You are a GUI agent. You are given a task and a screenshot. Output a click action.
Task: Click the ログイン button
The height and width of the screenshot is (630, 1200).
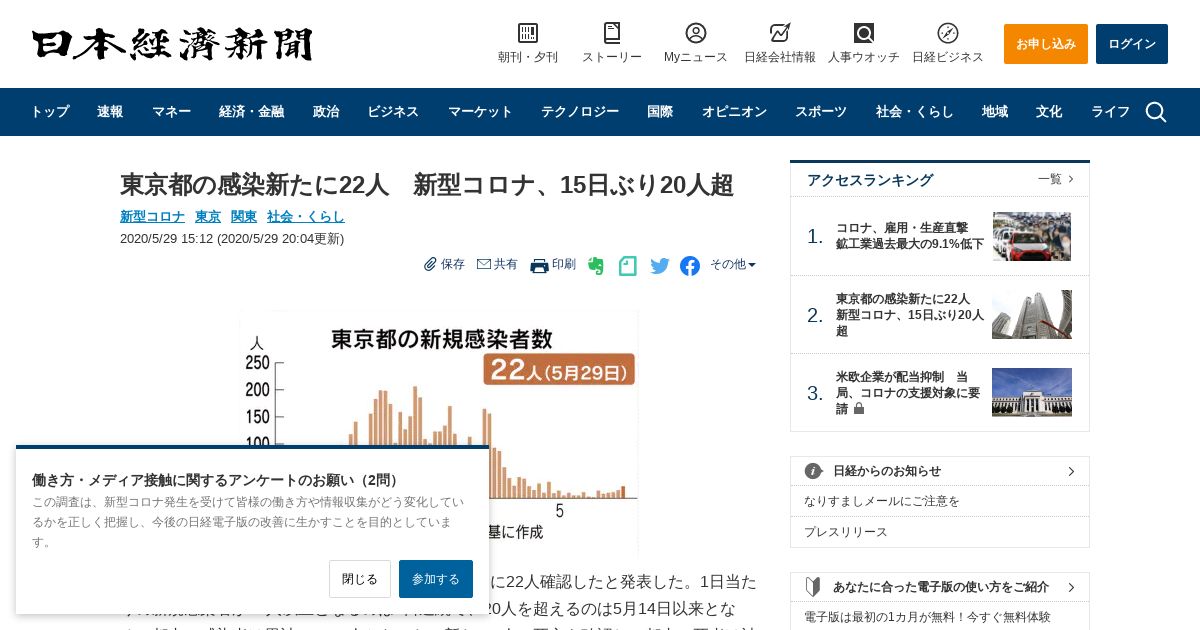(1132, 44)
